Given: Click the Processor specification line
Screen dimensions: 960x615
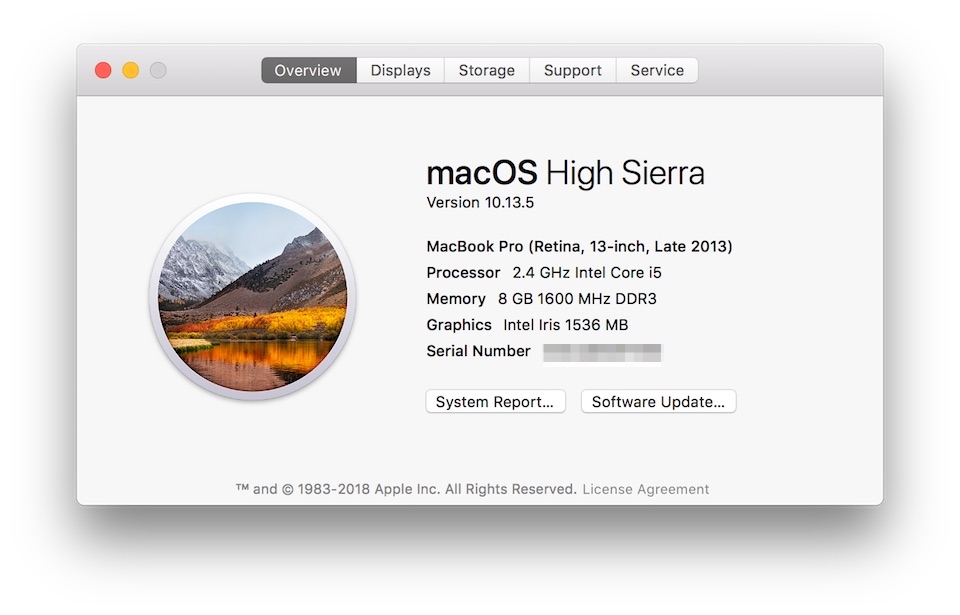Looking at the screenshot, I should point(543,272).
